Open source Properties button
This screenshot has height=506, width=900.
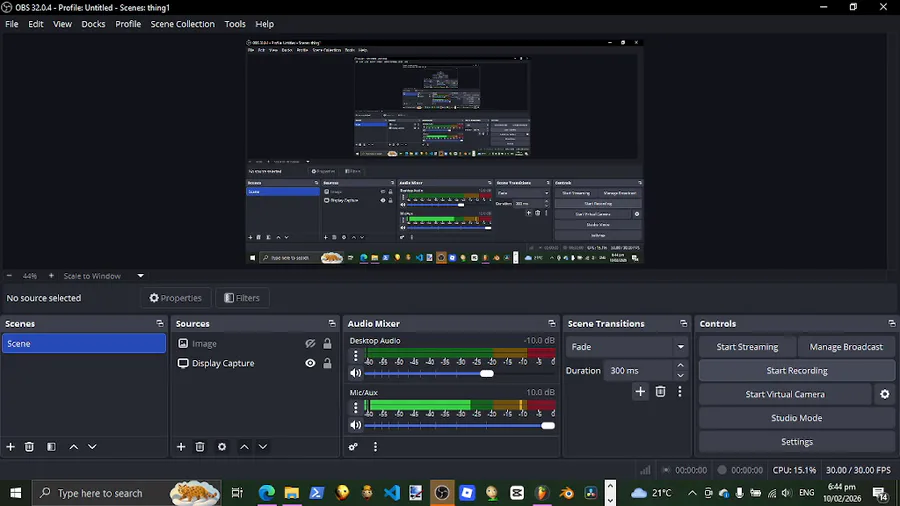click(x=176, y=298)
